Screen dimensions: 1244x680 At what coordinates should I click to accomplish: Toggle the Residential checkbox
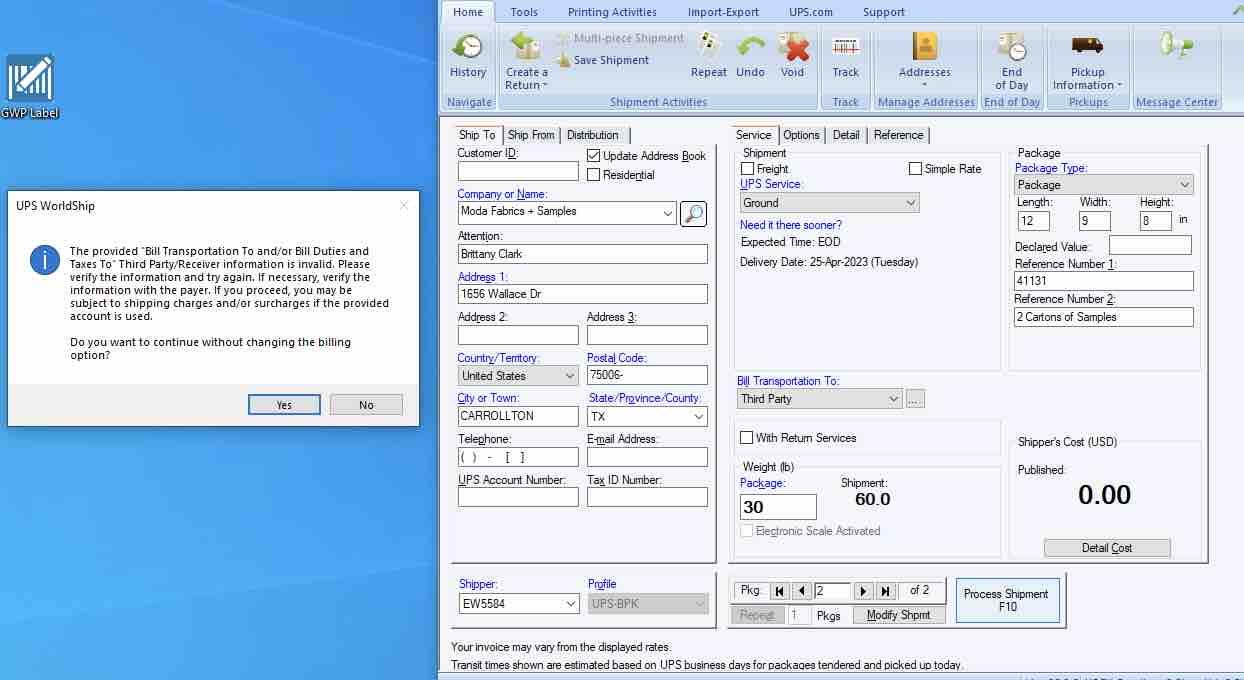[594, 175]
